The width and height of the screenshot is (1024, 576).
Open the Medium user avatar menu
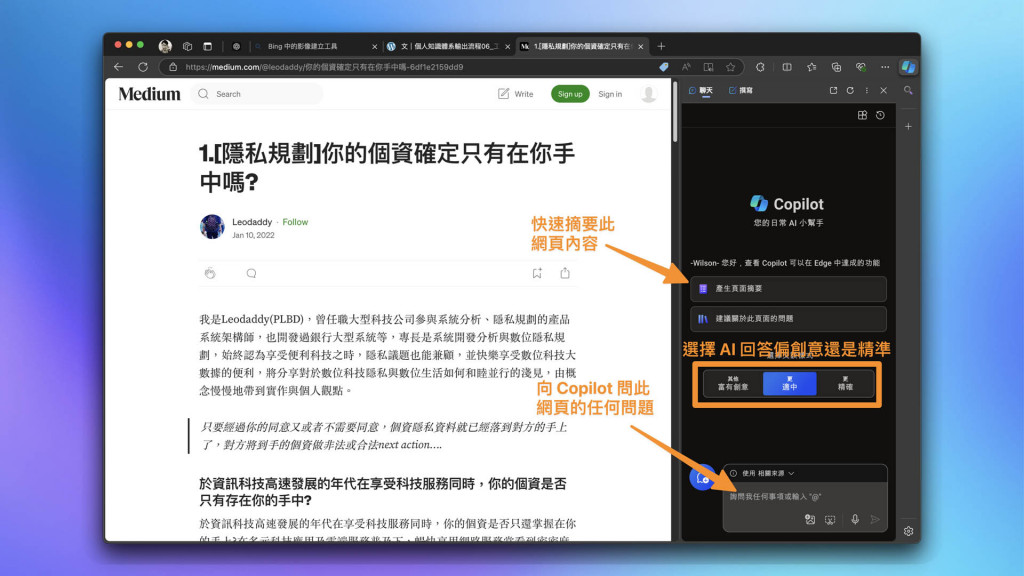648,94
